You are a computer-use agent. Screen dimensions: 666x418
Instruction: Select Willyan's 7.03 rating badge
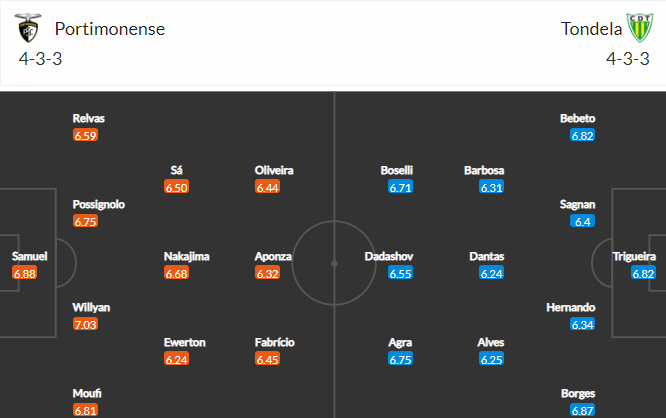tap(85, 325)
